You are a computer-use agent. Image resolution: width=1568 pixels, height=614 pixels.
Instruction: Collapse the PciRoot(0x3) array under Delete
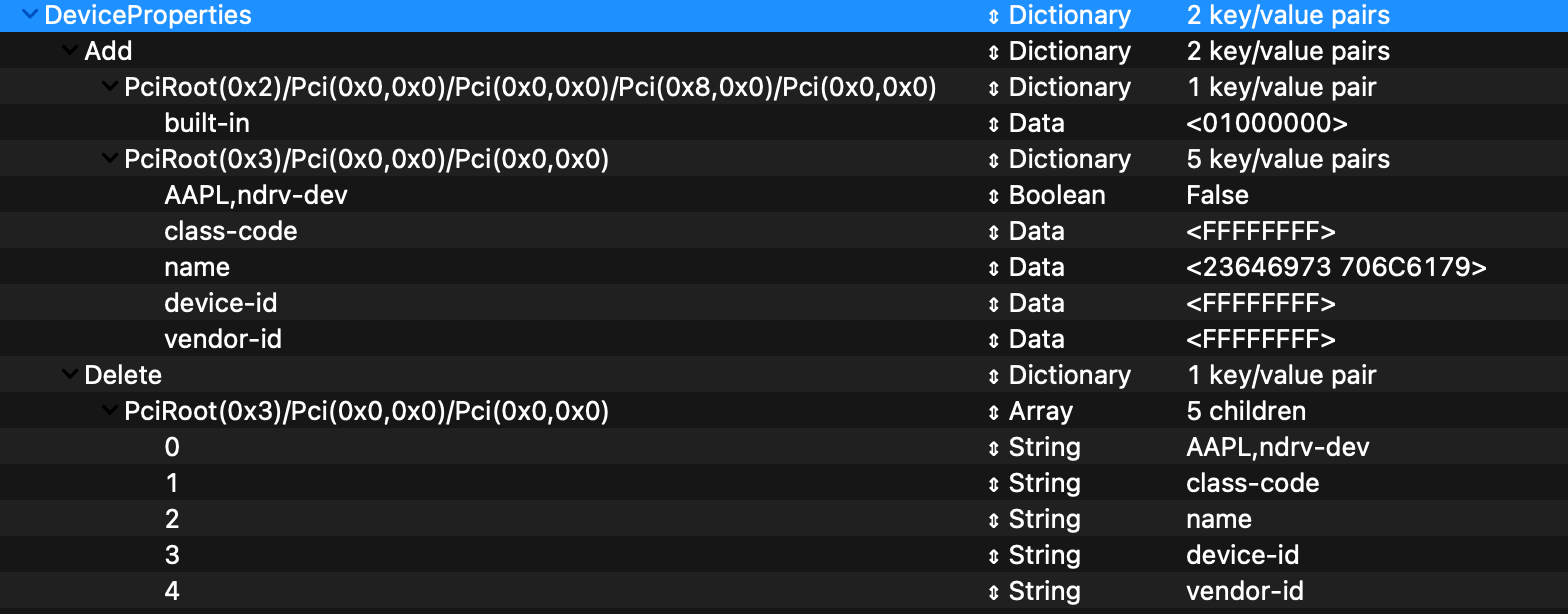tap(109, 412)
